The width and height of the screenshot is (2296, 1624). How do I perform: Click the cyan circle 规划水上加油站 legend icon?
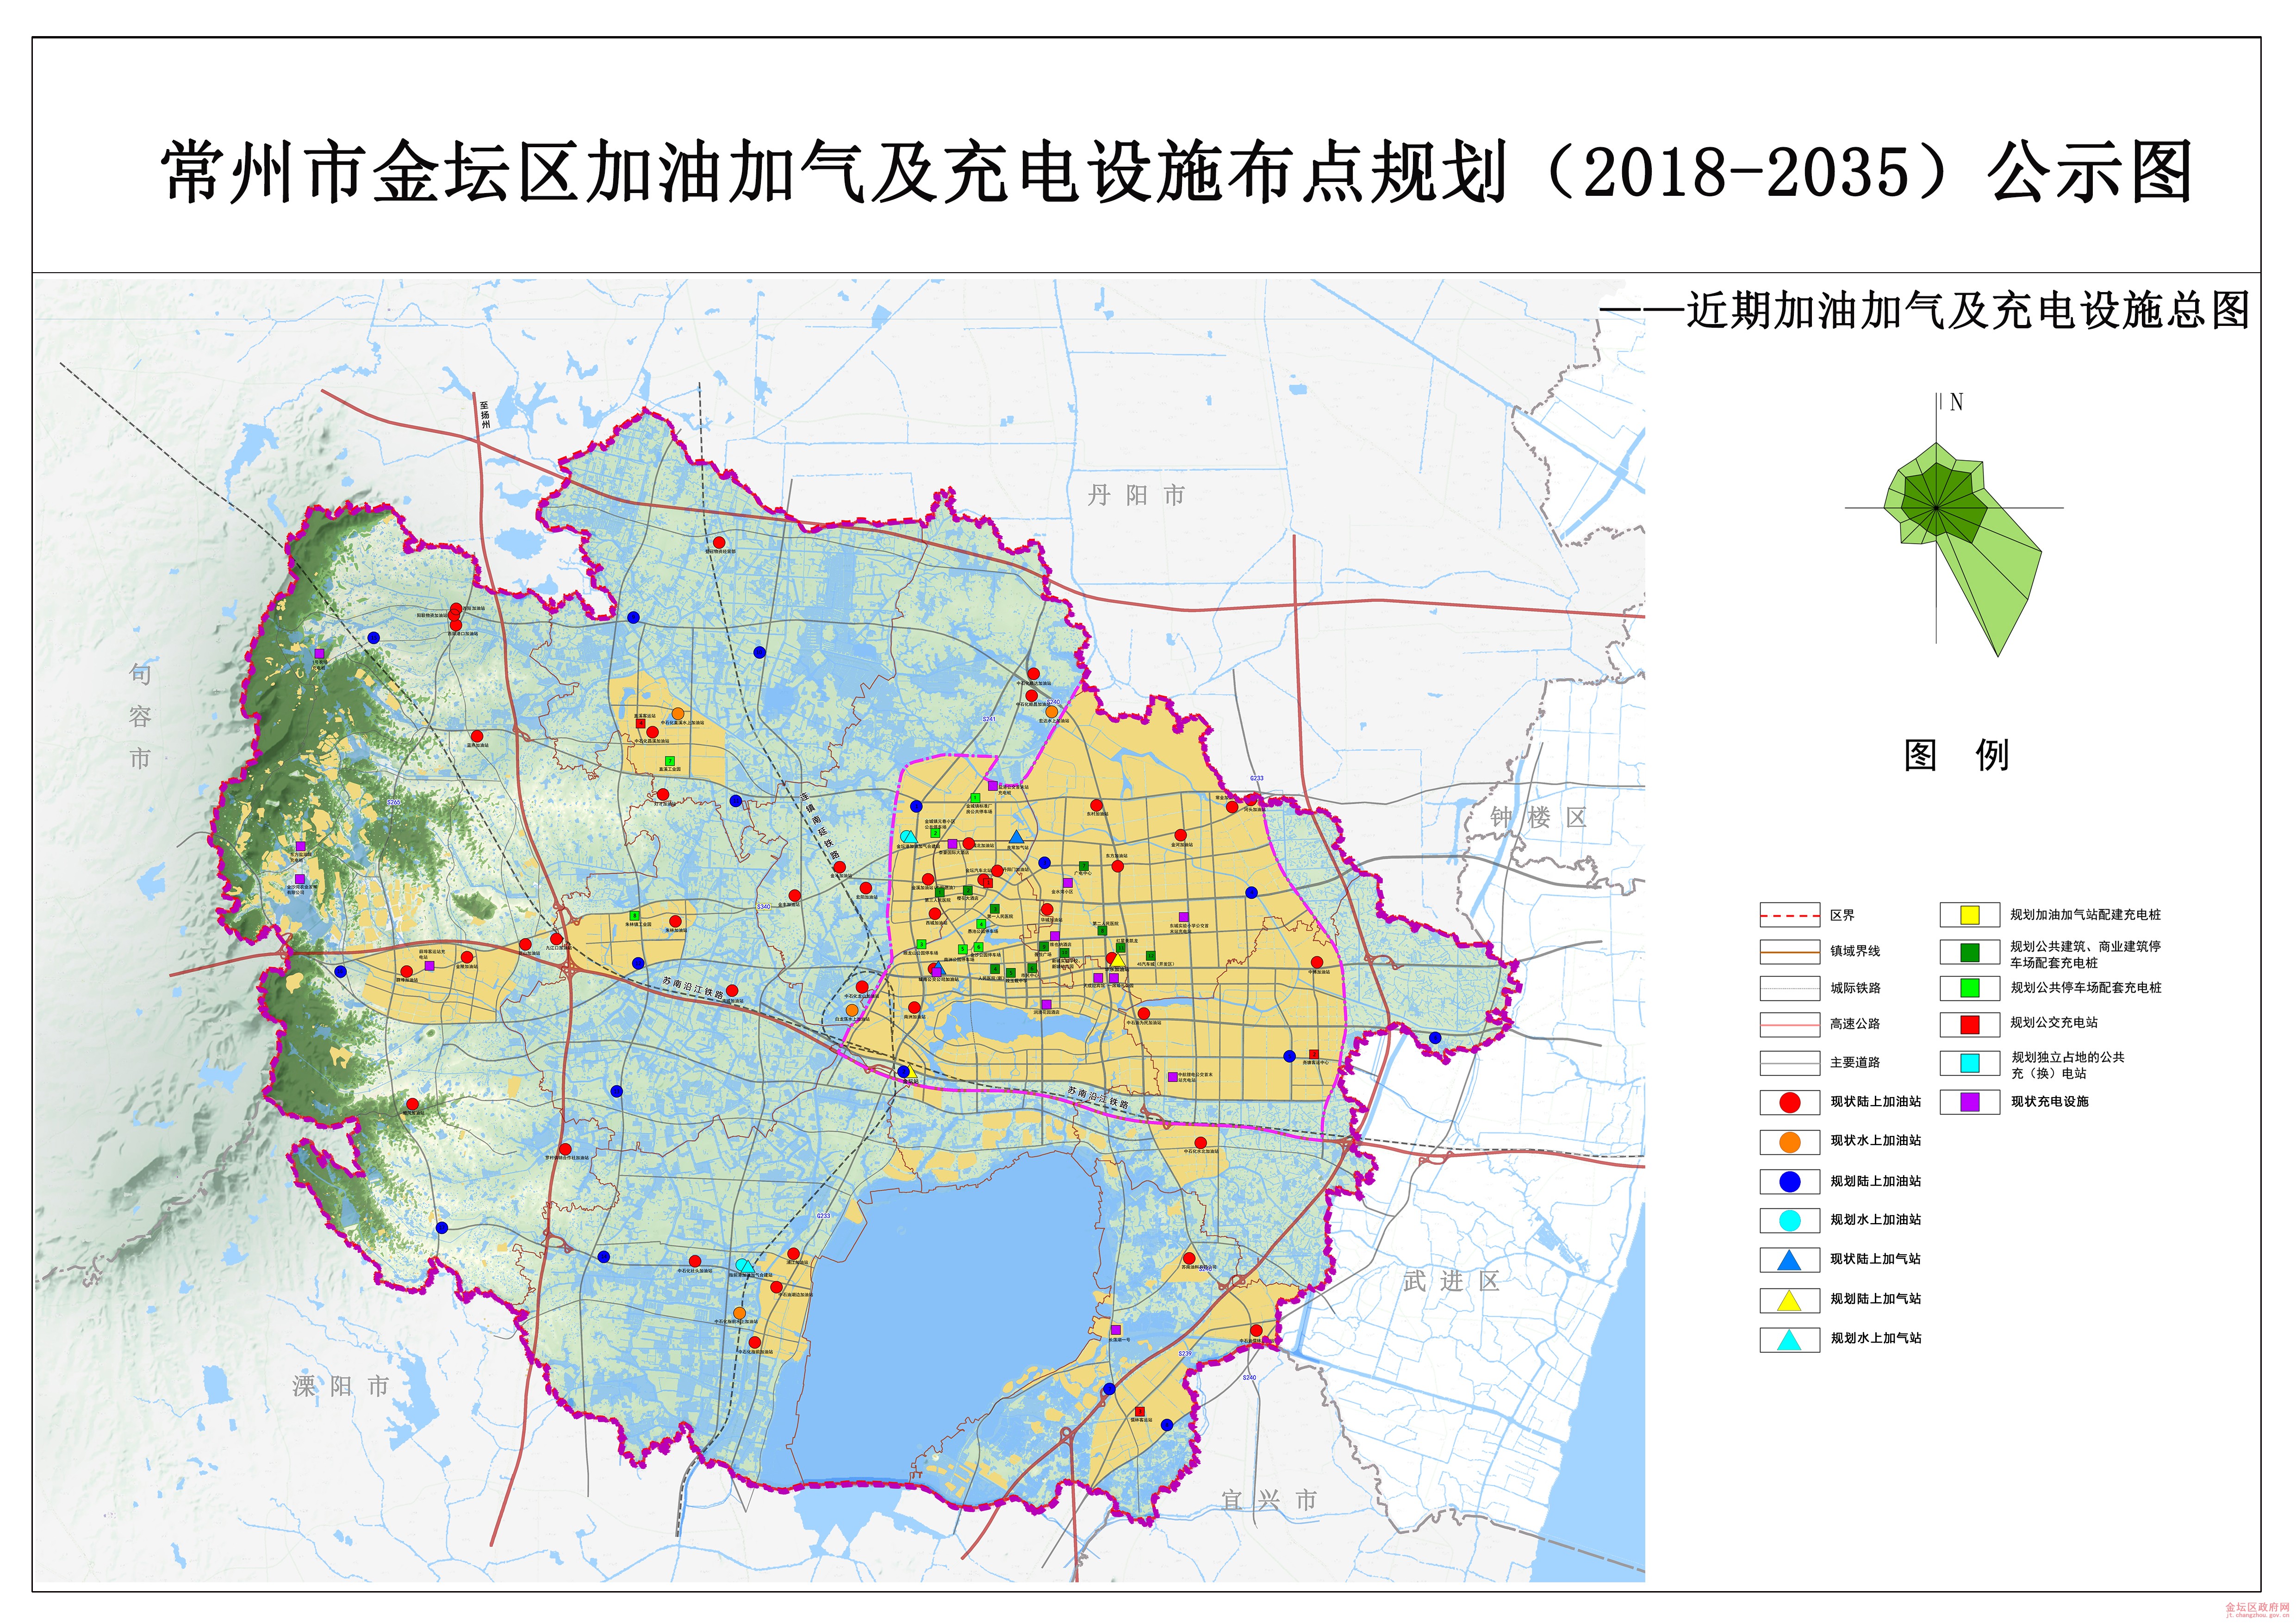[x=1790, y=1220]
